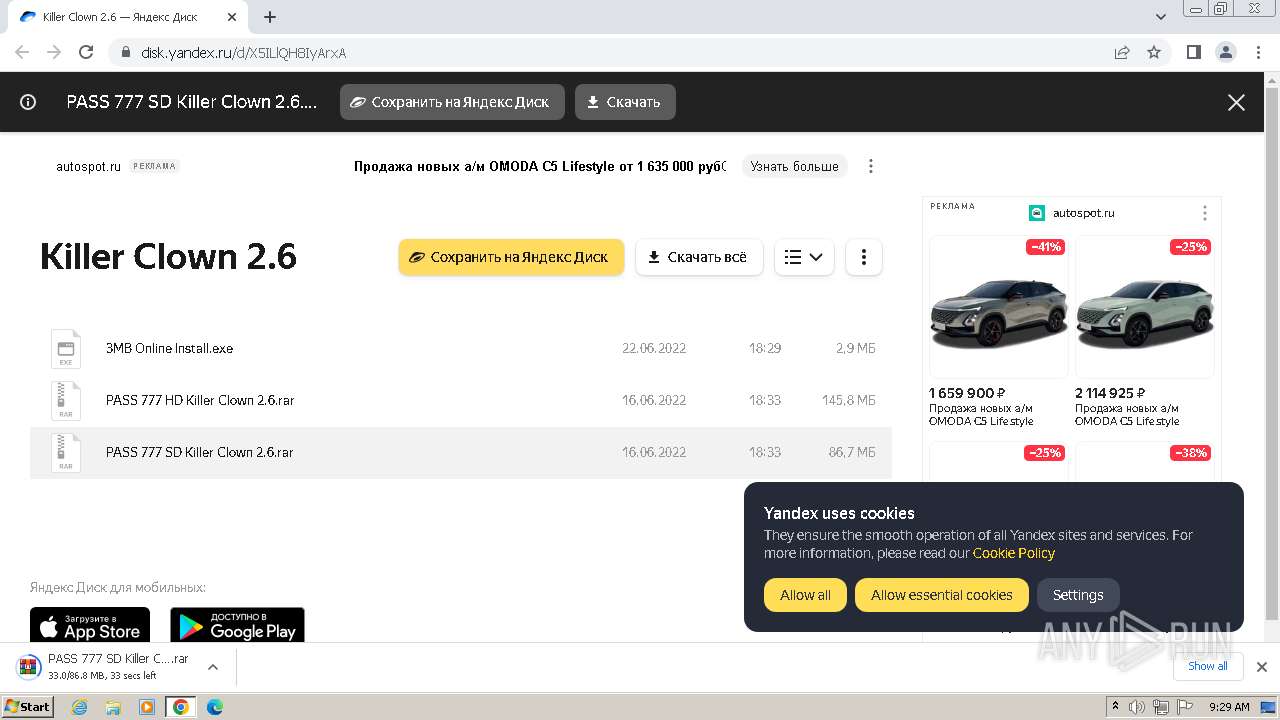Viewport: 1280px width, 720px height.
Task: Click the EXE file icon
Action: point(66,348)
